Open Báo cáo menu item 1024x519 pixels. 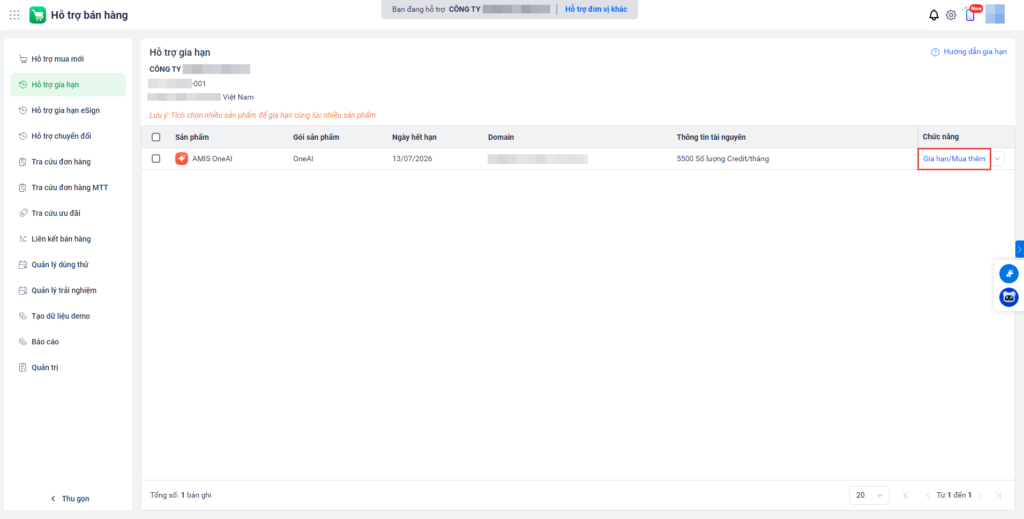(68, 341)
